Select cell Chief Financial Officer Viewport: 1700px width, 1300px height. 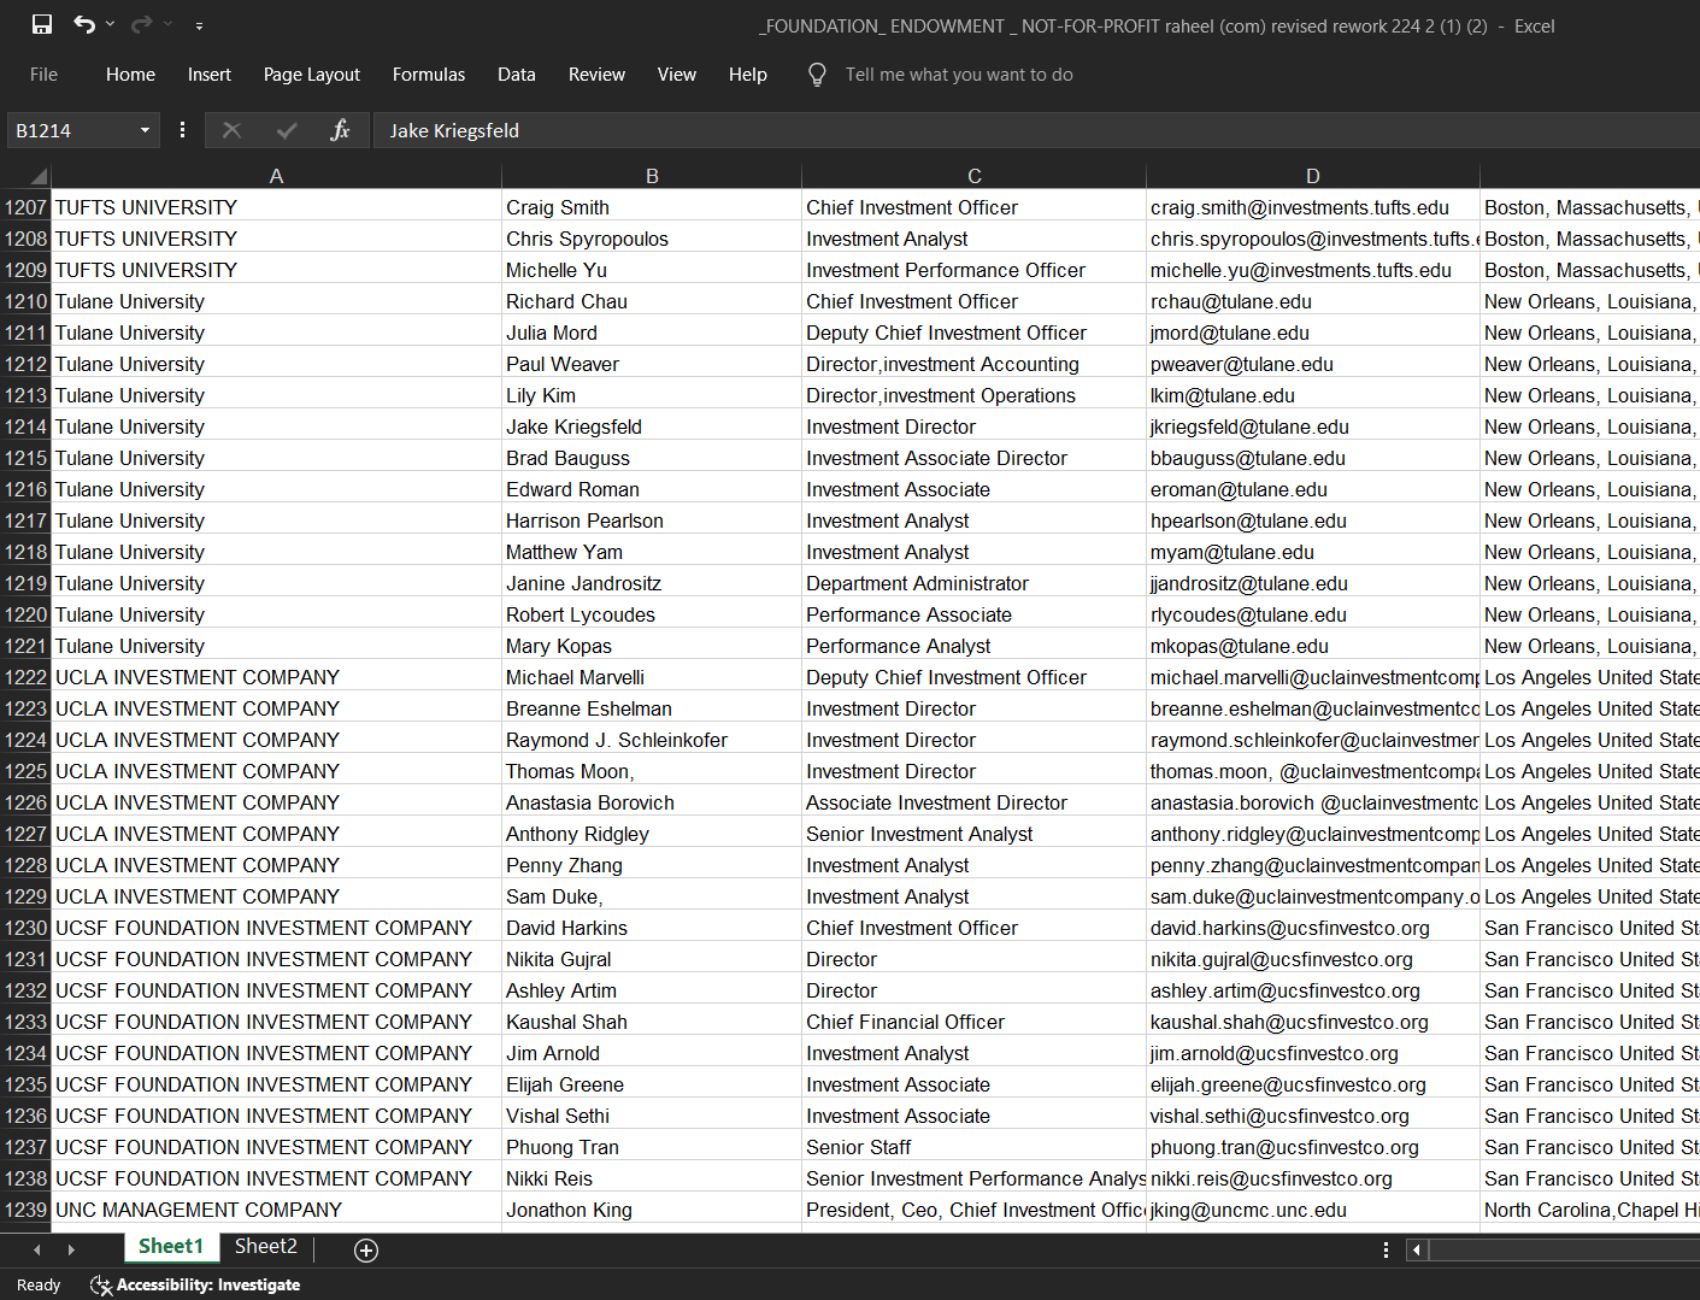pos(974,1022)
